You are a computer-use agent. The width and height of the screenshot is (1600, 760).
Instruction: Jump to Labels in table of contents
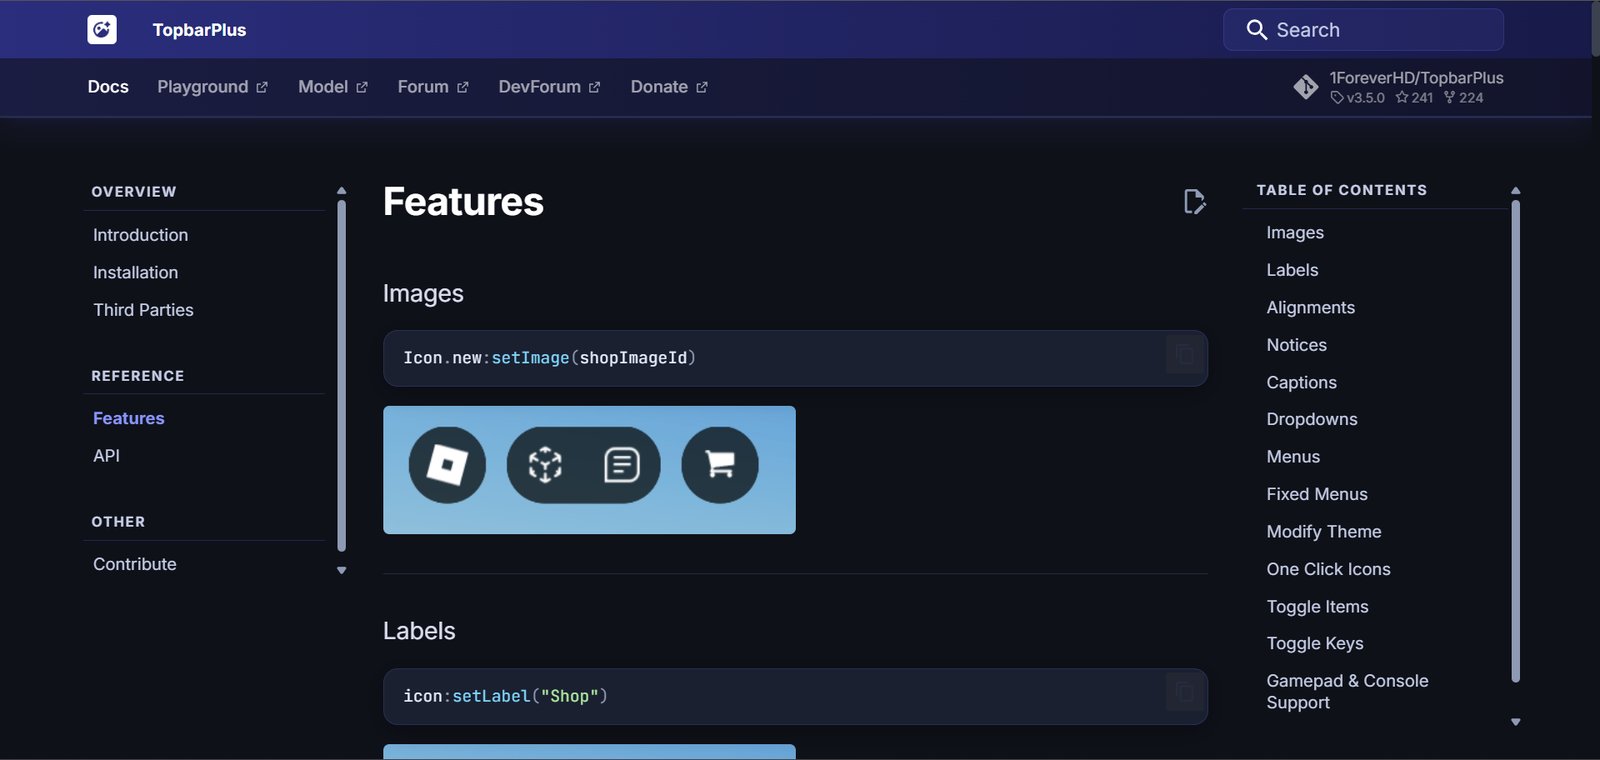pos(1292,270)
